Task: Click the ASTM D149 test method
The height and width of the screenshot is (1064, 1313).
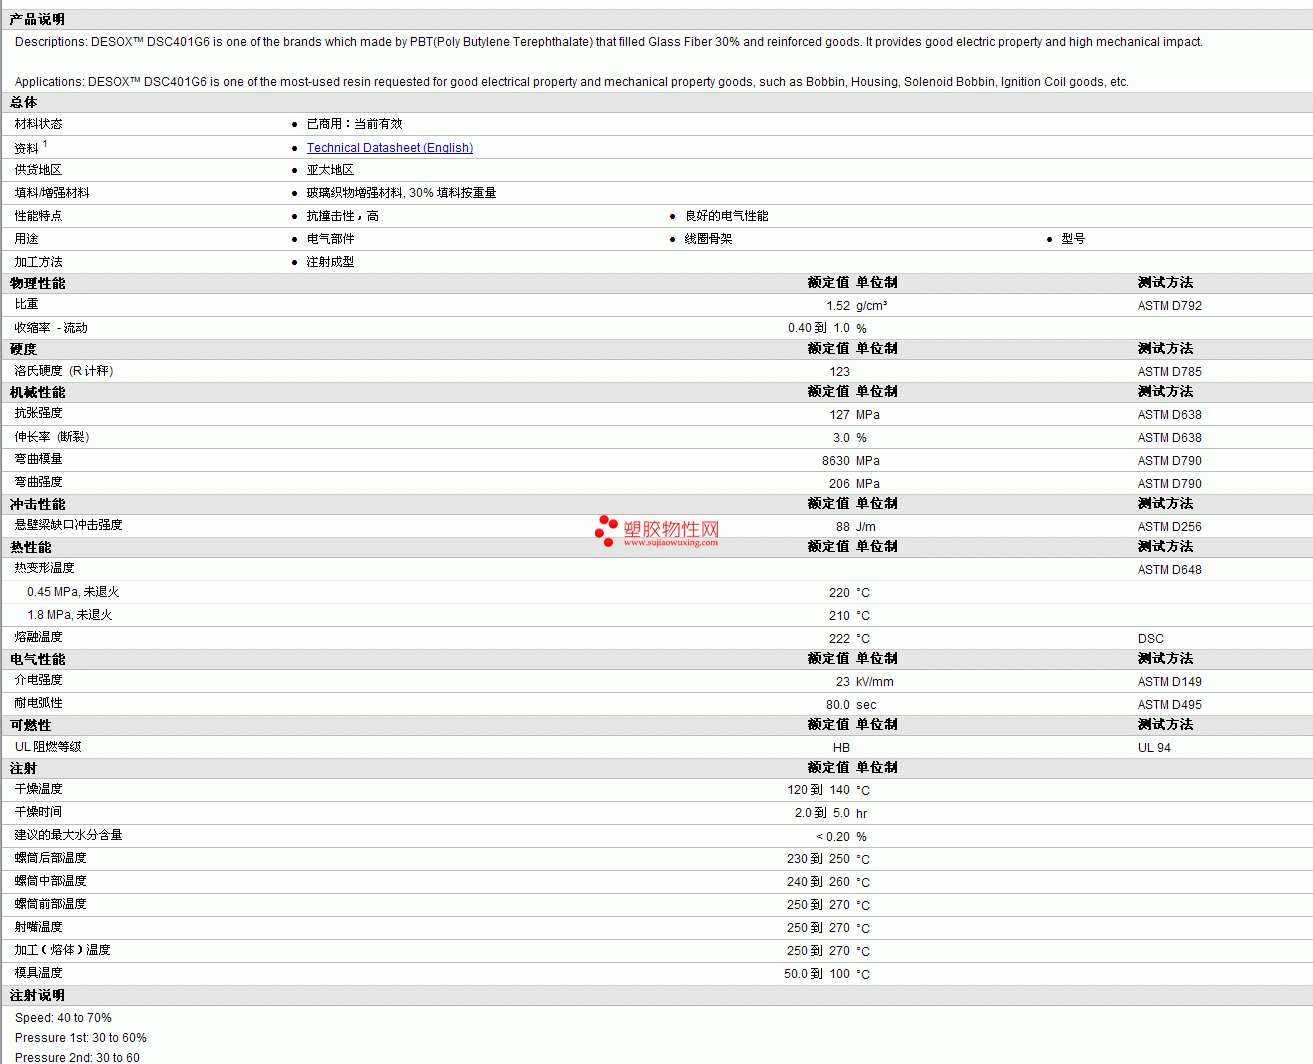Action: point(1170,682)
